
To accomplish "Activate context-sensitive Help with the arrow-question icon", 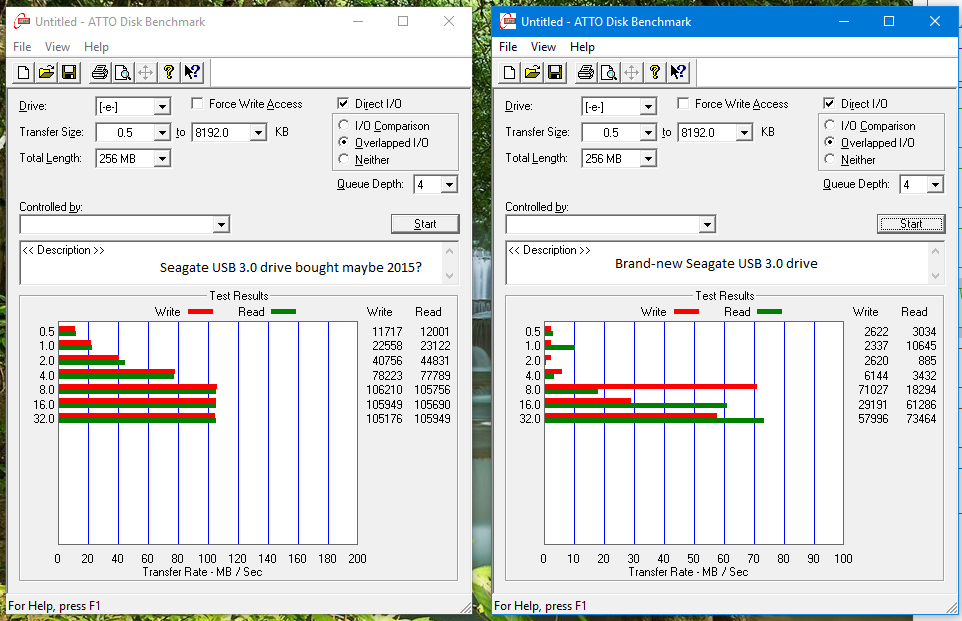I will tap(192, 71).
